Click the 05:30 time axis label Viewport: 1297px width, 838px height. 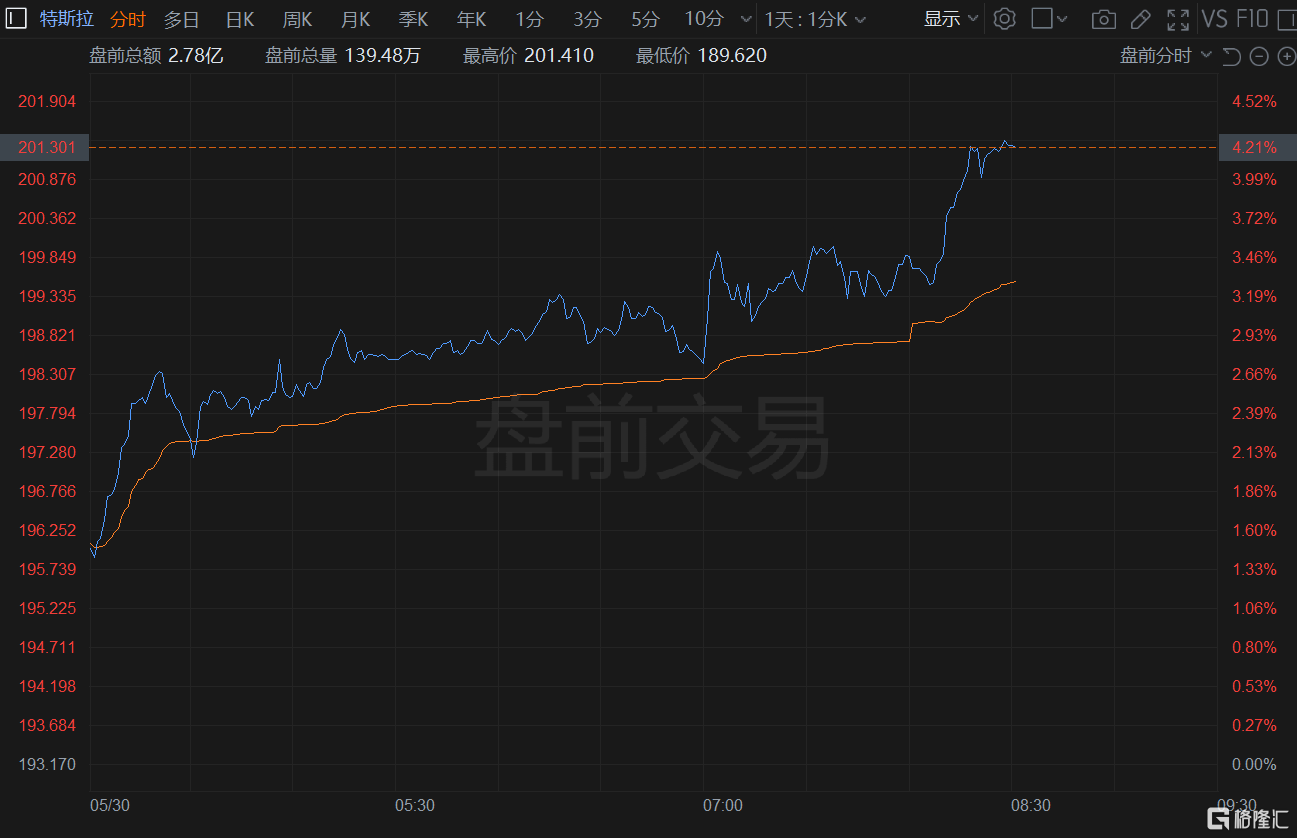click(414, 805)
